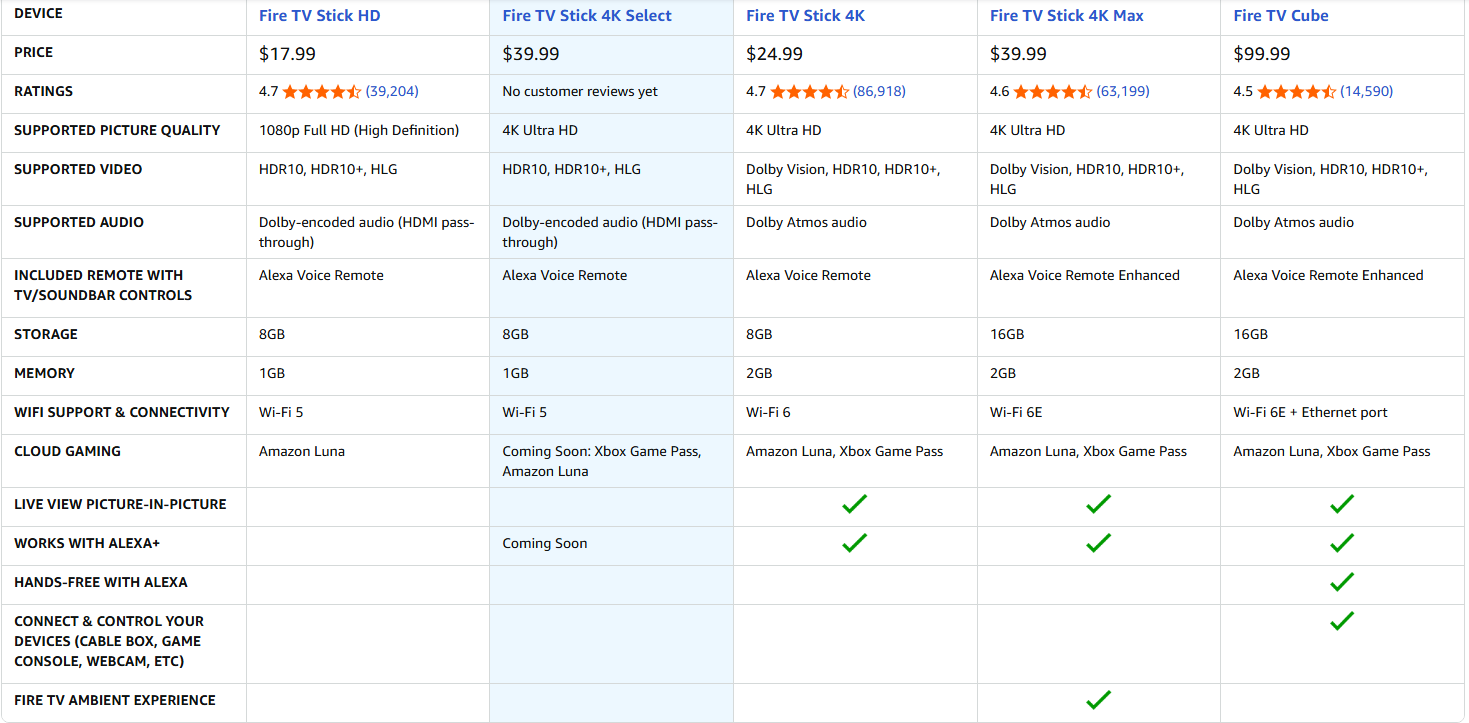Open the Fire TV Stick HD product link

319,15
